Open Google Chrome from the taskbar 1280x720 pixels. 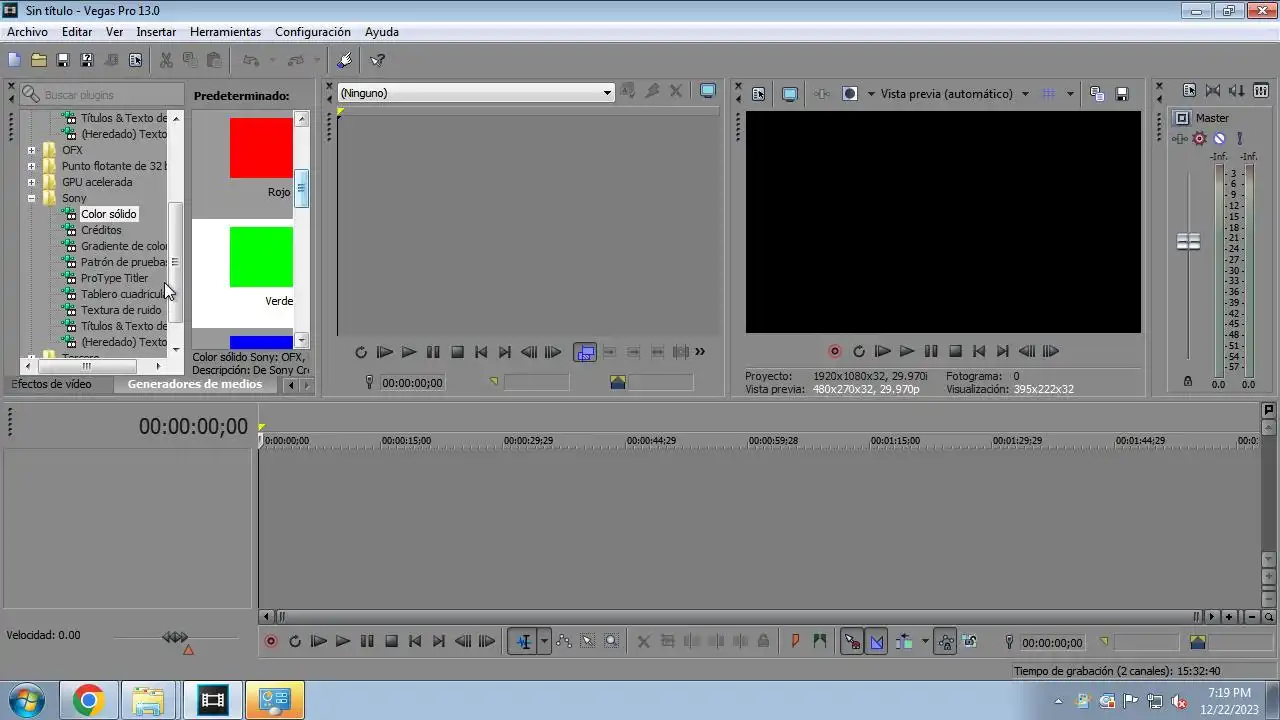88,701
